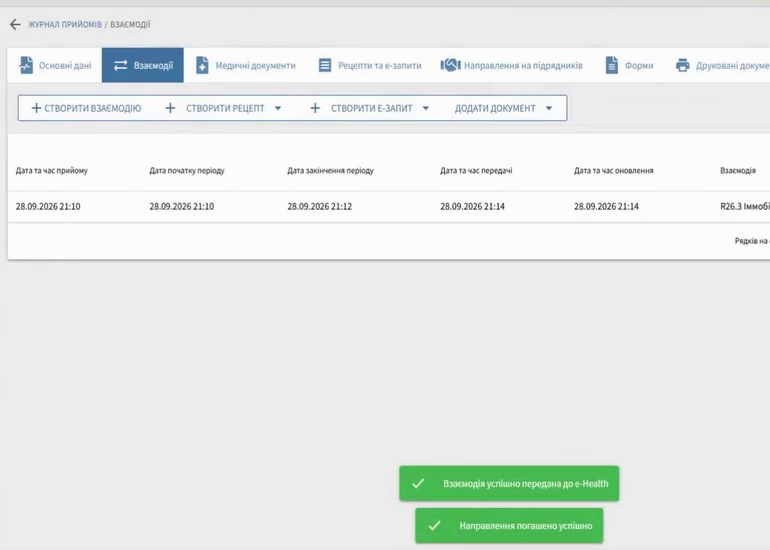Dismiss the Взаємодія успішно передана до e-Health notification
The width and height of the screenshot is (770, 550).
point(509,484)
